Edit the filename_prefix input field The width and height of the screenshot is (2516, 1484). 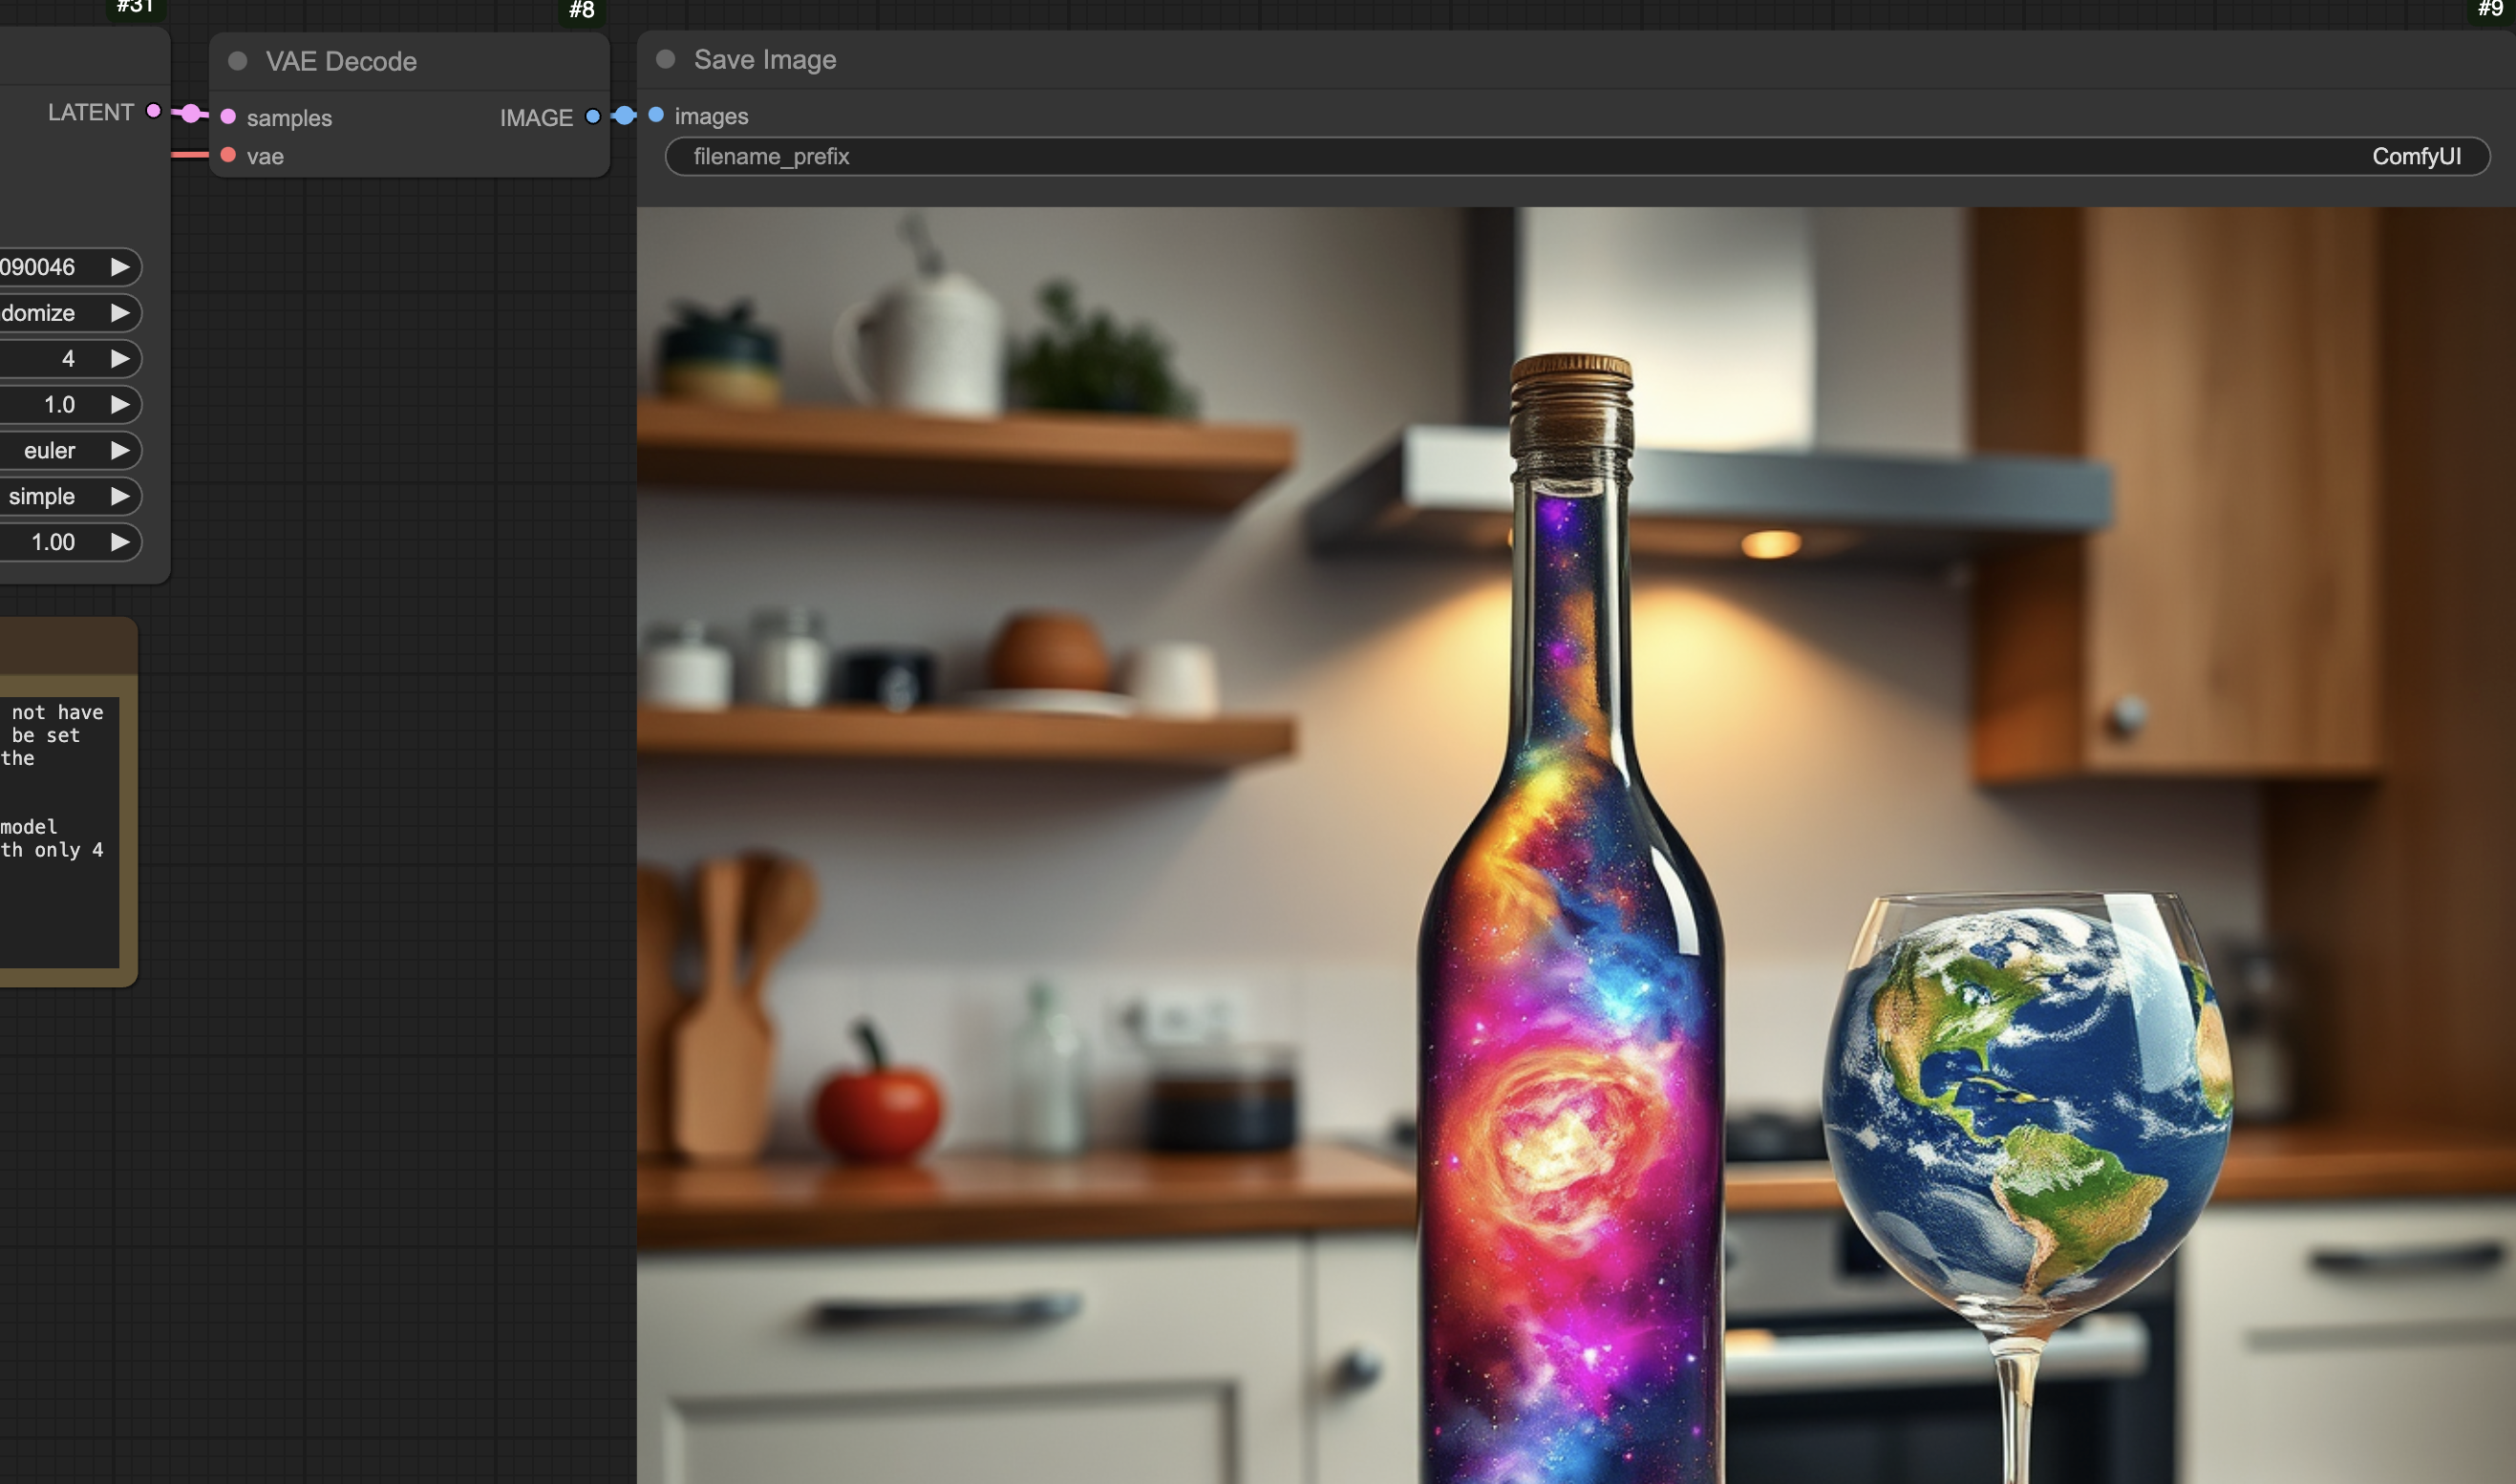pos(1576,156)
